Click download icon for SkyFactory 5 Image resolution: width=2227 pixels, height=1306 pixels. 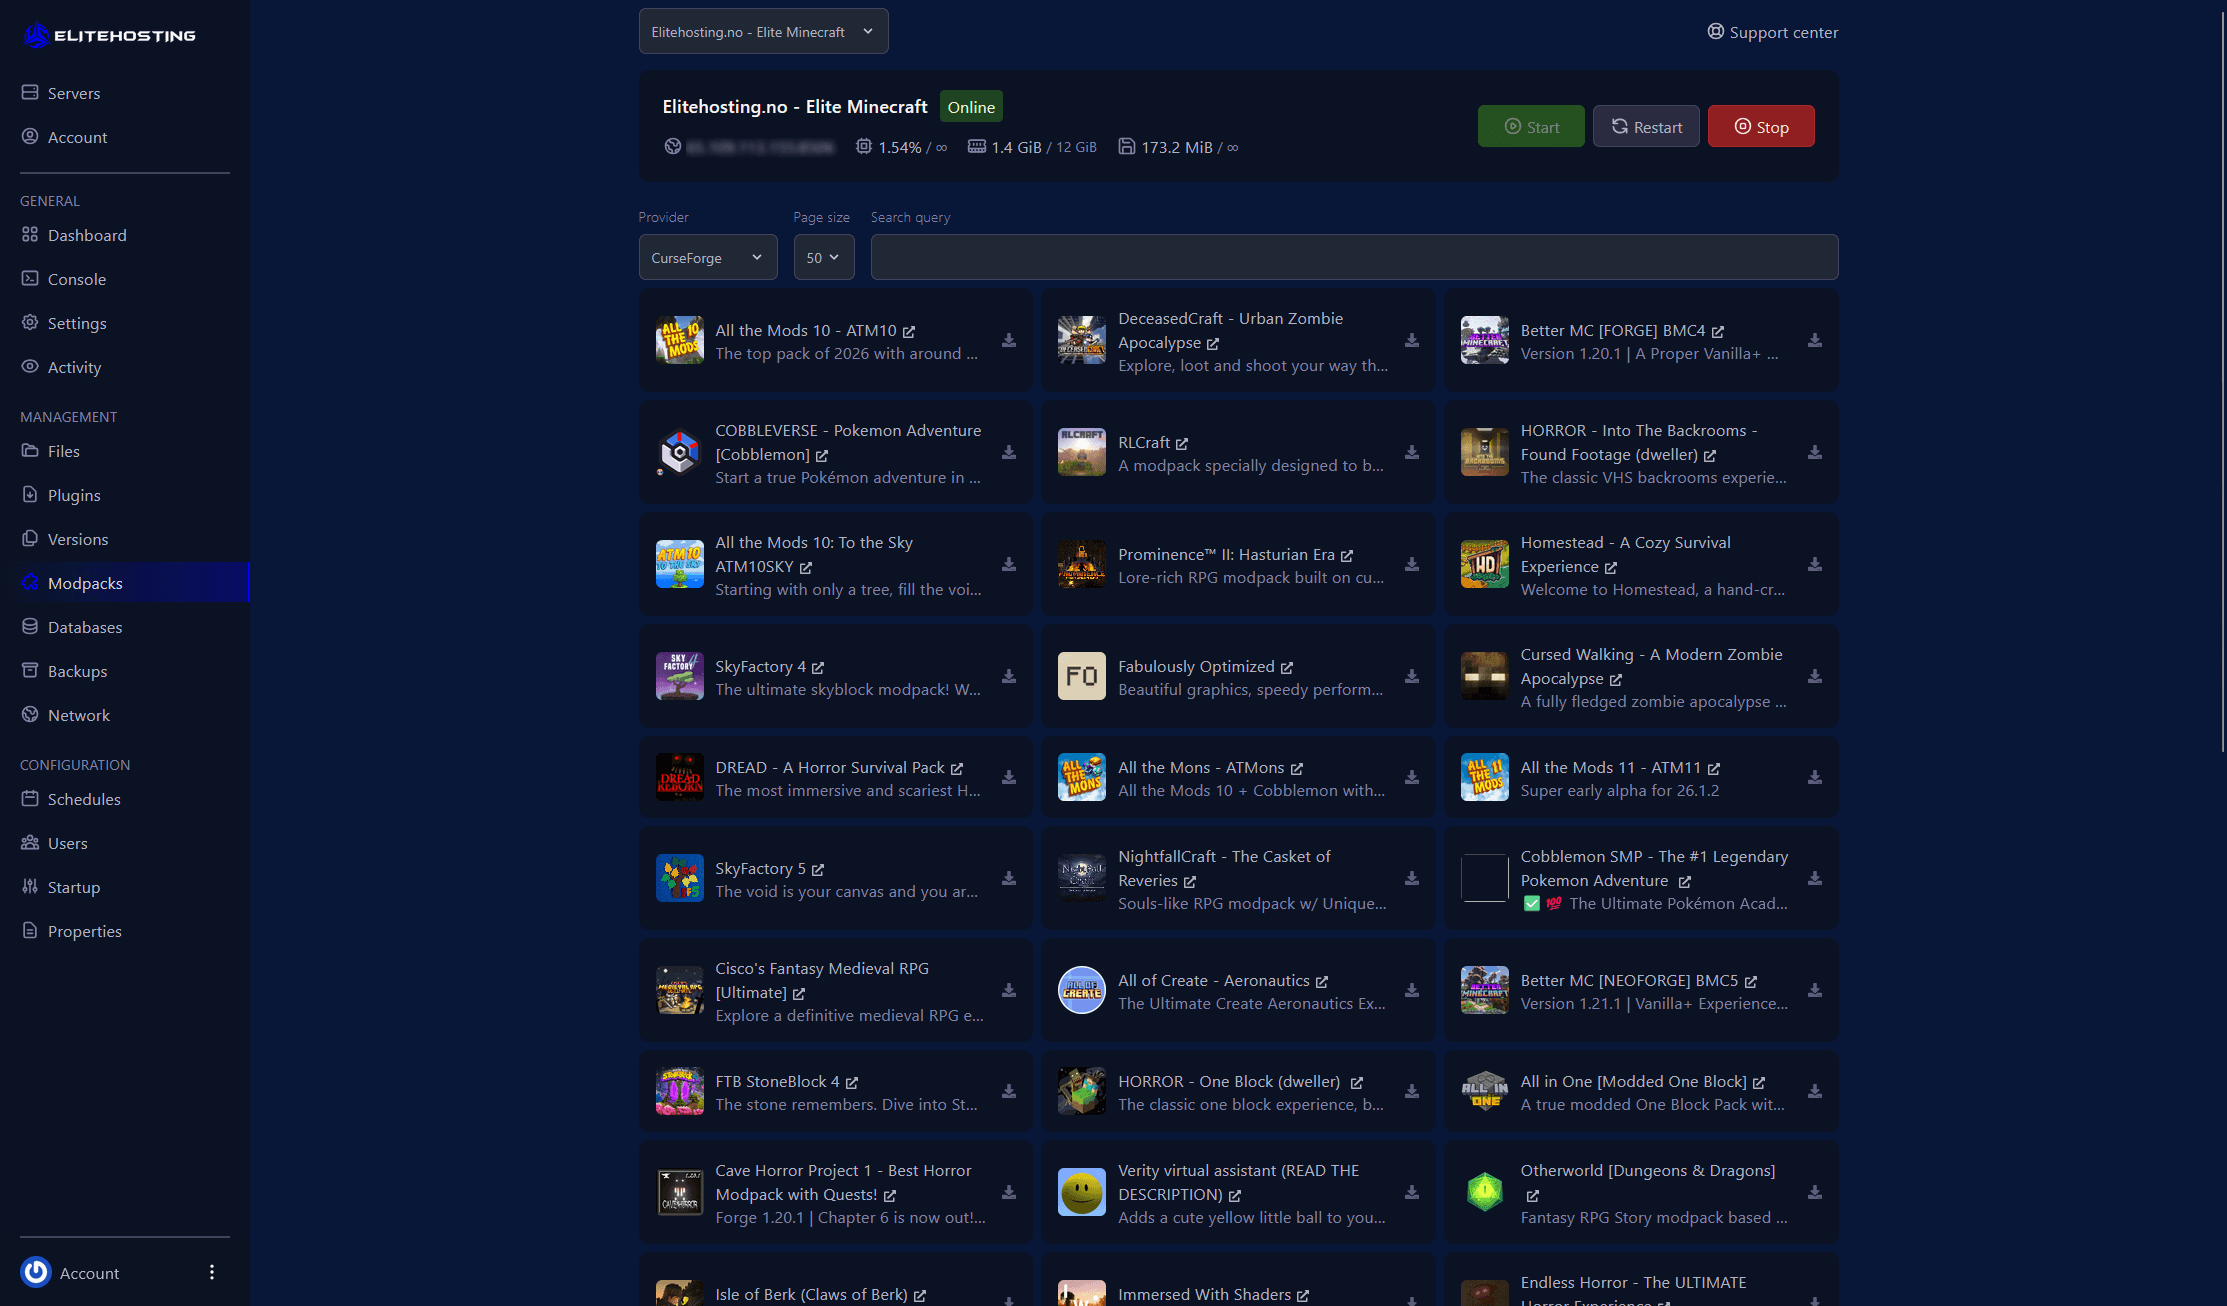point(1009,879)
